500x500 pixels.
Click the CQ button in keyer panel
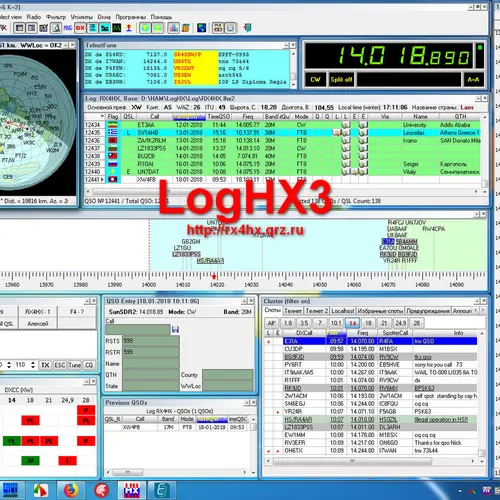pyautogui.click(x=89, y=365)
